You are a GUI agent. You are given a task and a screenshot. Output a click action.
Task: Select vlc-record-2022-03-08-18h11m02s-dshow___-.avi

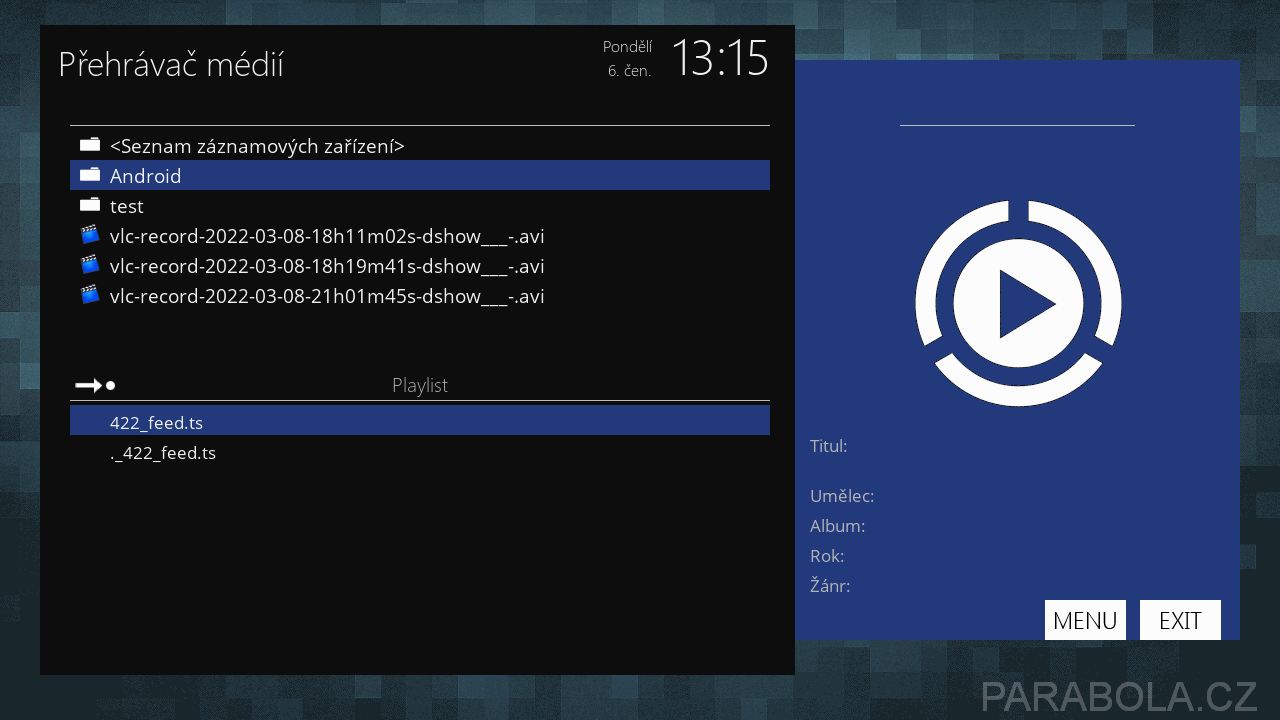click(x=420, y=236)
